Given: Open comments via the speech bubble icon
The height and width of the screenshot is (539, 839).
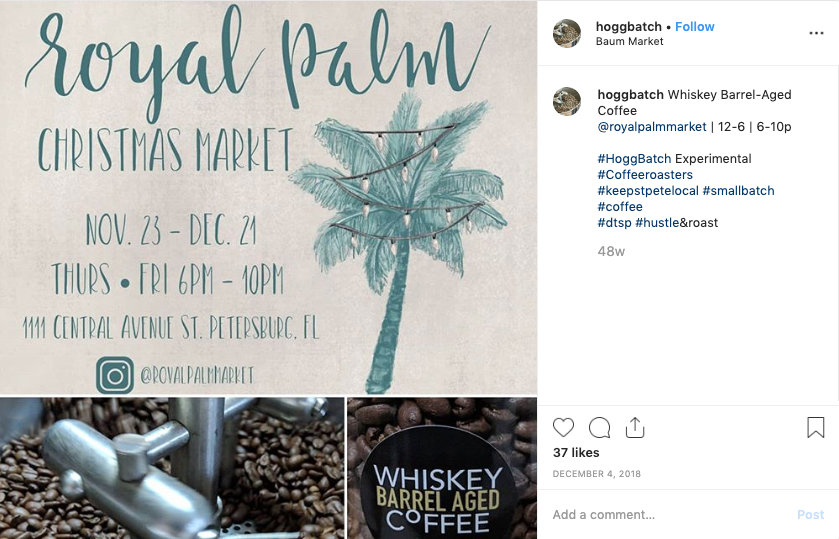Looking at the screenshot, I should click(x=599, y=428).
